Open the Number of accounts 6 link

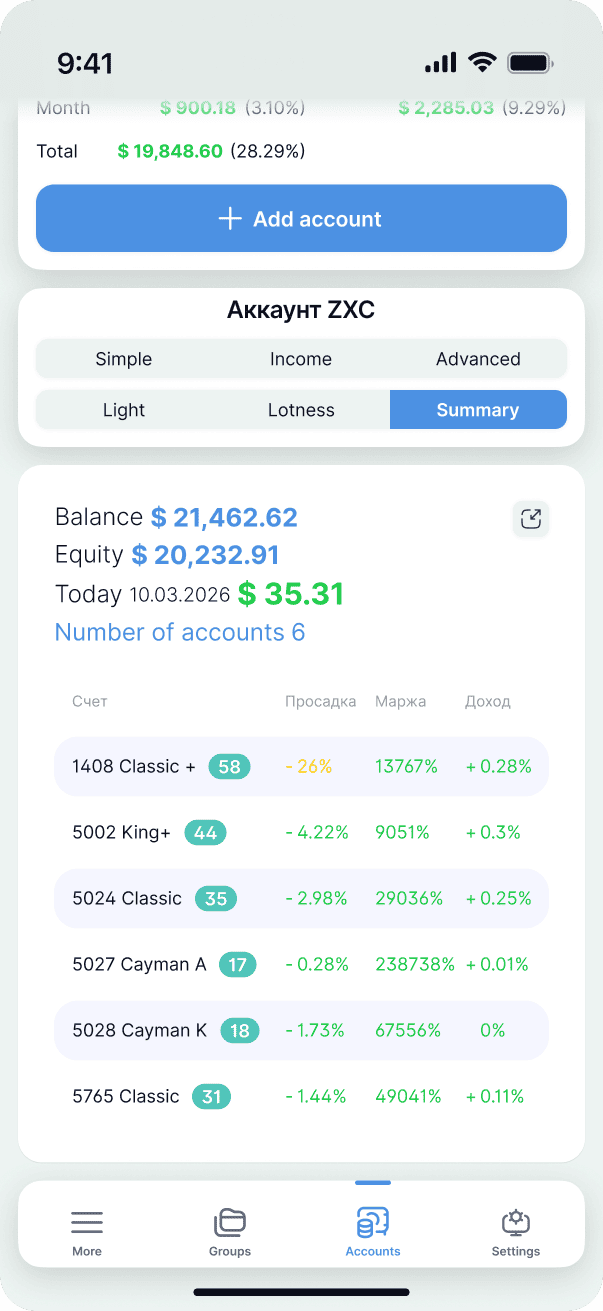180,633
